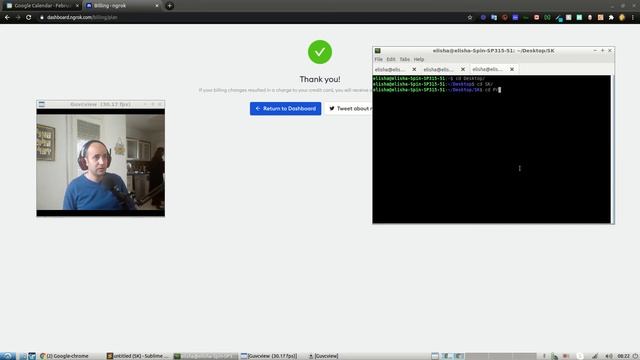Bookmark this page with the star icon
The width and height of the screenshot is (640, 360).
coord(470,18)
